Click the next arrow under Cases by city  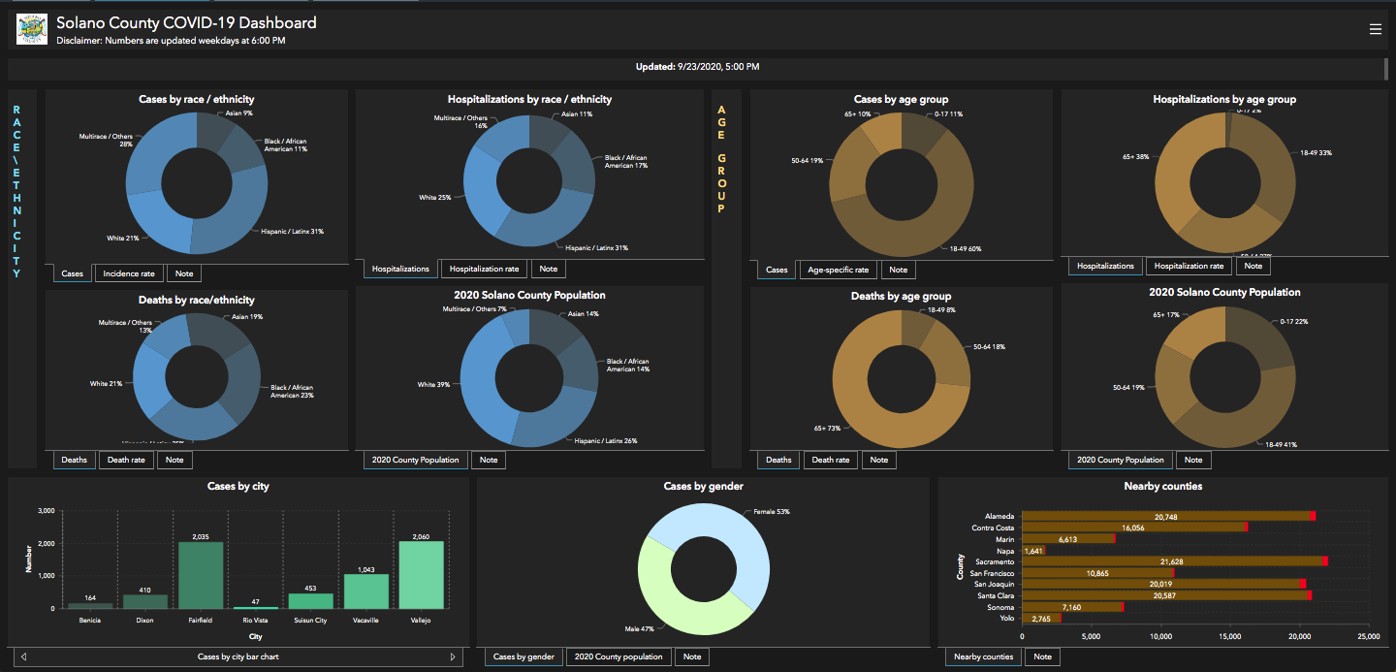click(x=453, y=657)
